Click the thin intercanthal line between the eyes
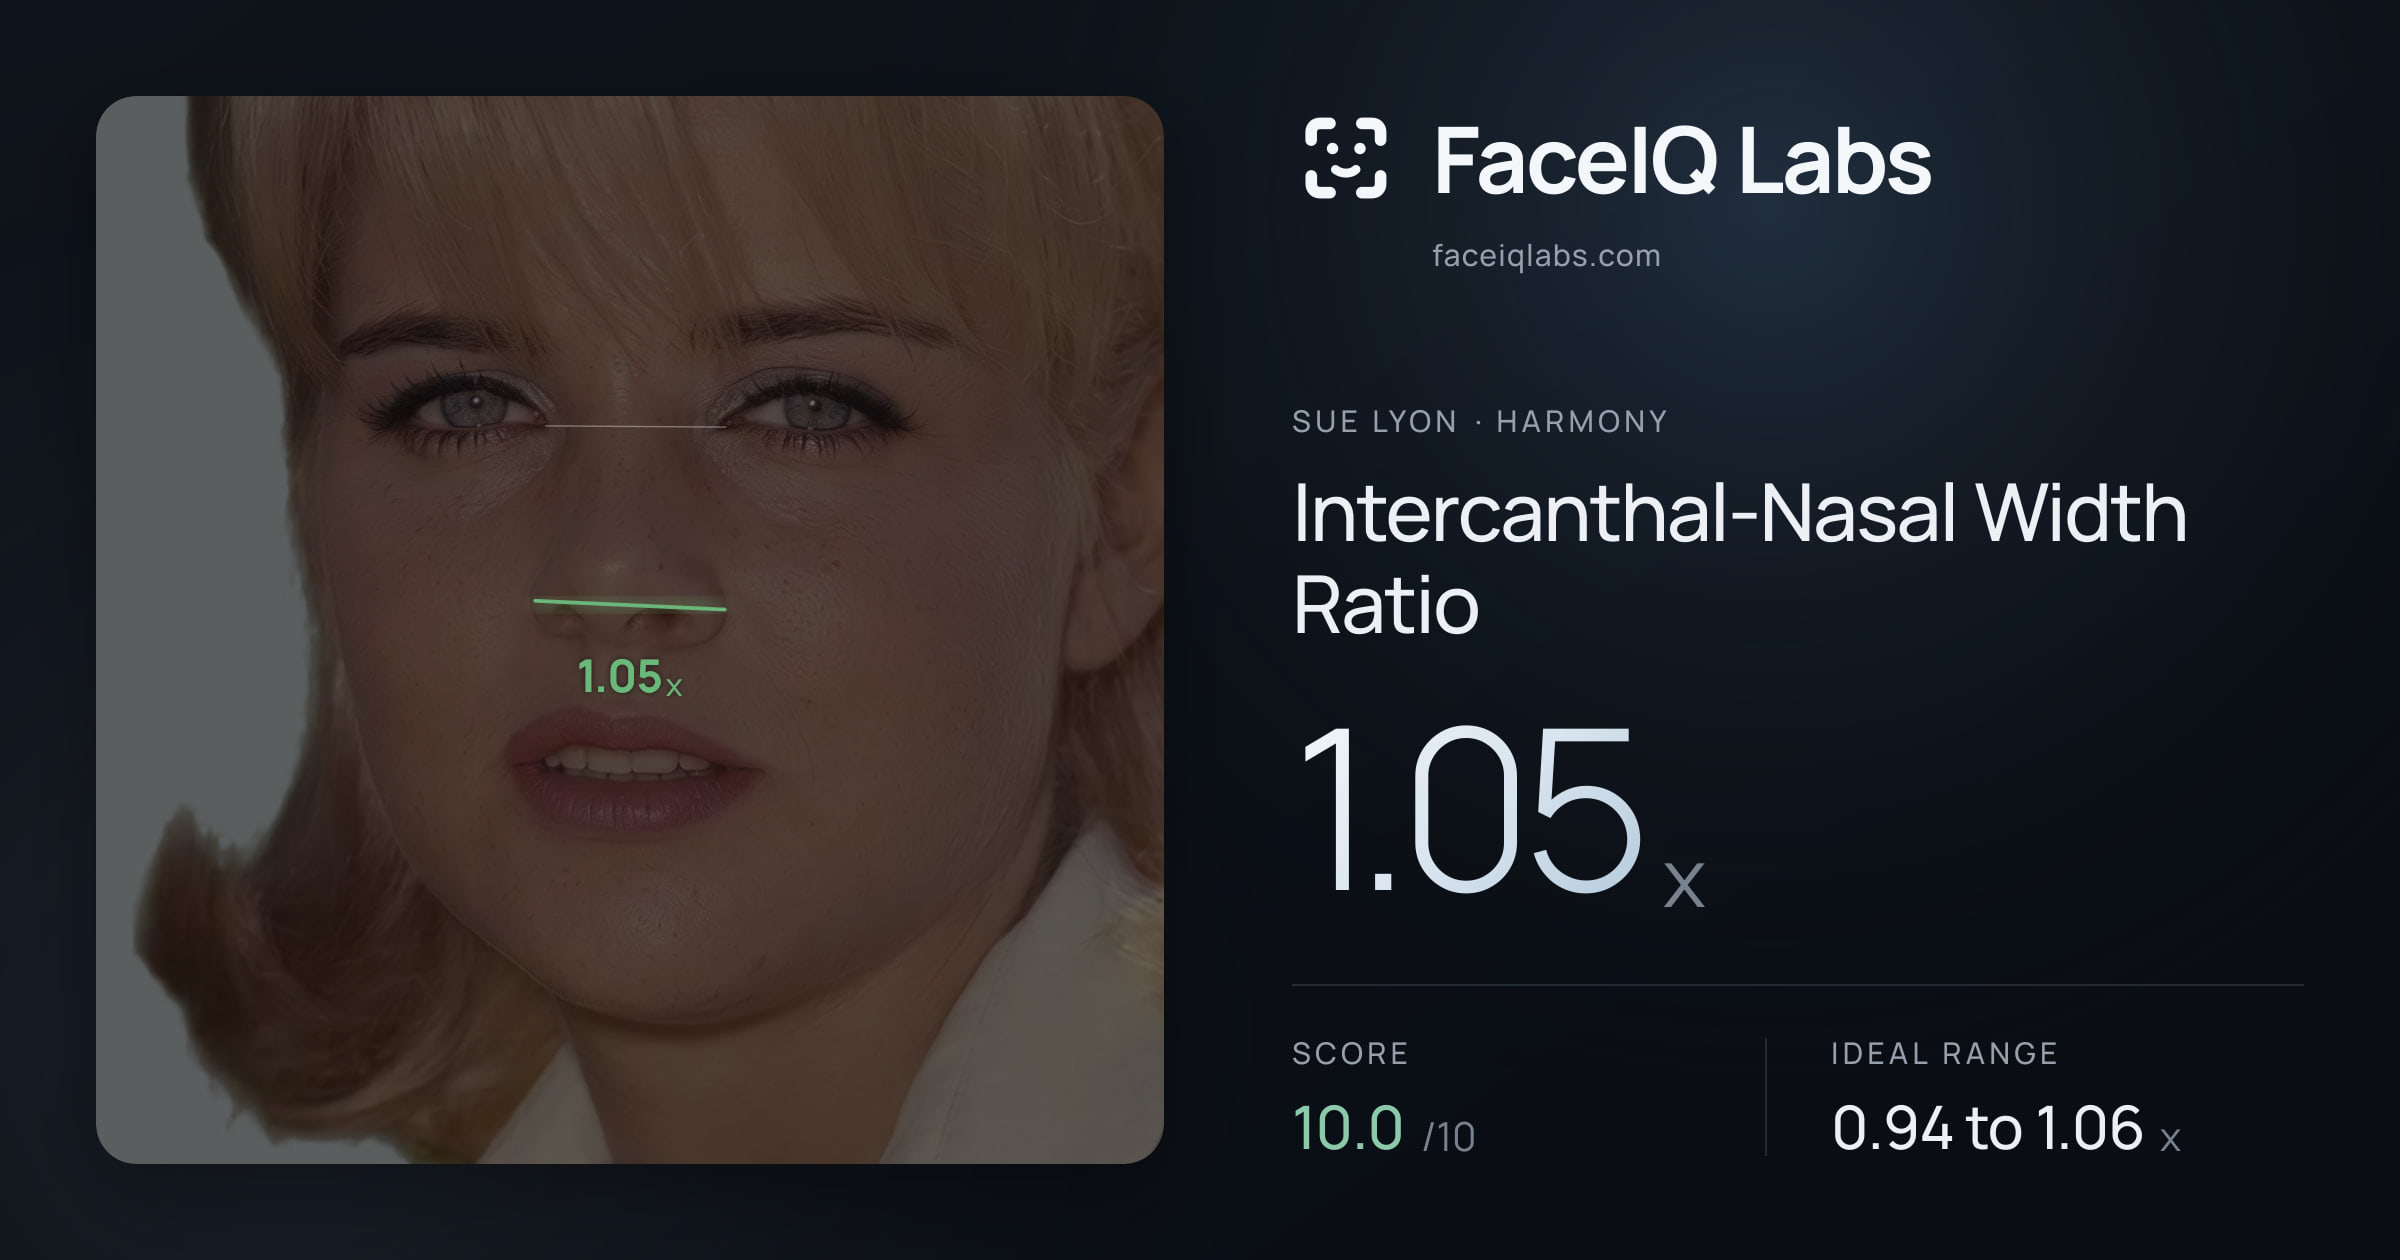The height and width of the screenshot is (1260, 2400). click(x=635, y=426)
